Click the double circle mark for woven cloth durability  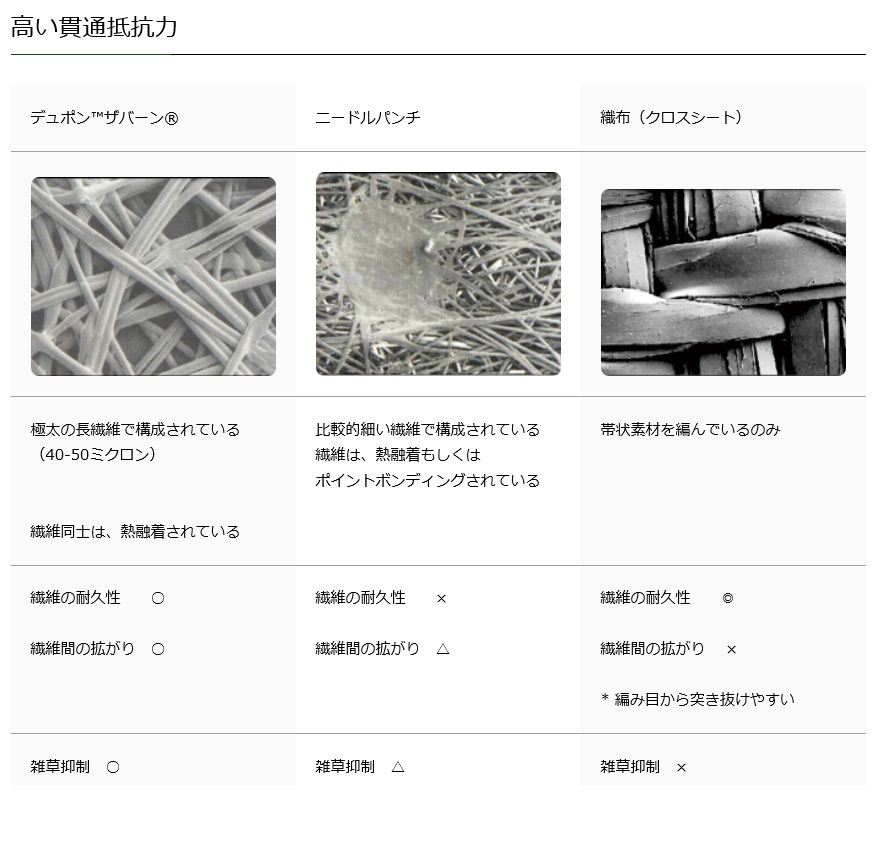coord(728,598)
